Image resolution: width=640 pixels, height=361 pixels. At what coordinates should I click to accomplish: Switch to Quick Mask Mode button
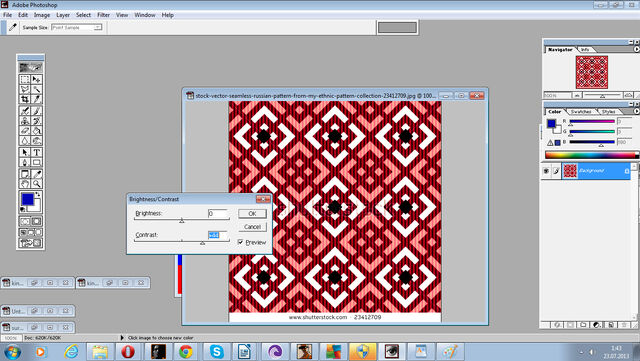click(x=36, y=221)
